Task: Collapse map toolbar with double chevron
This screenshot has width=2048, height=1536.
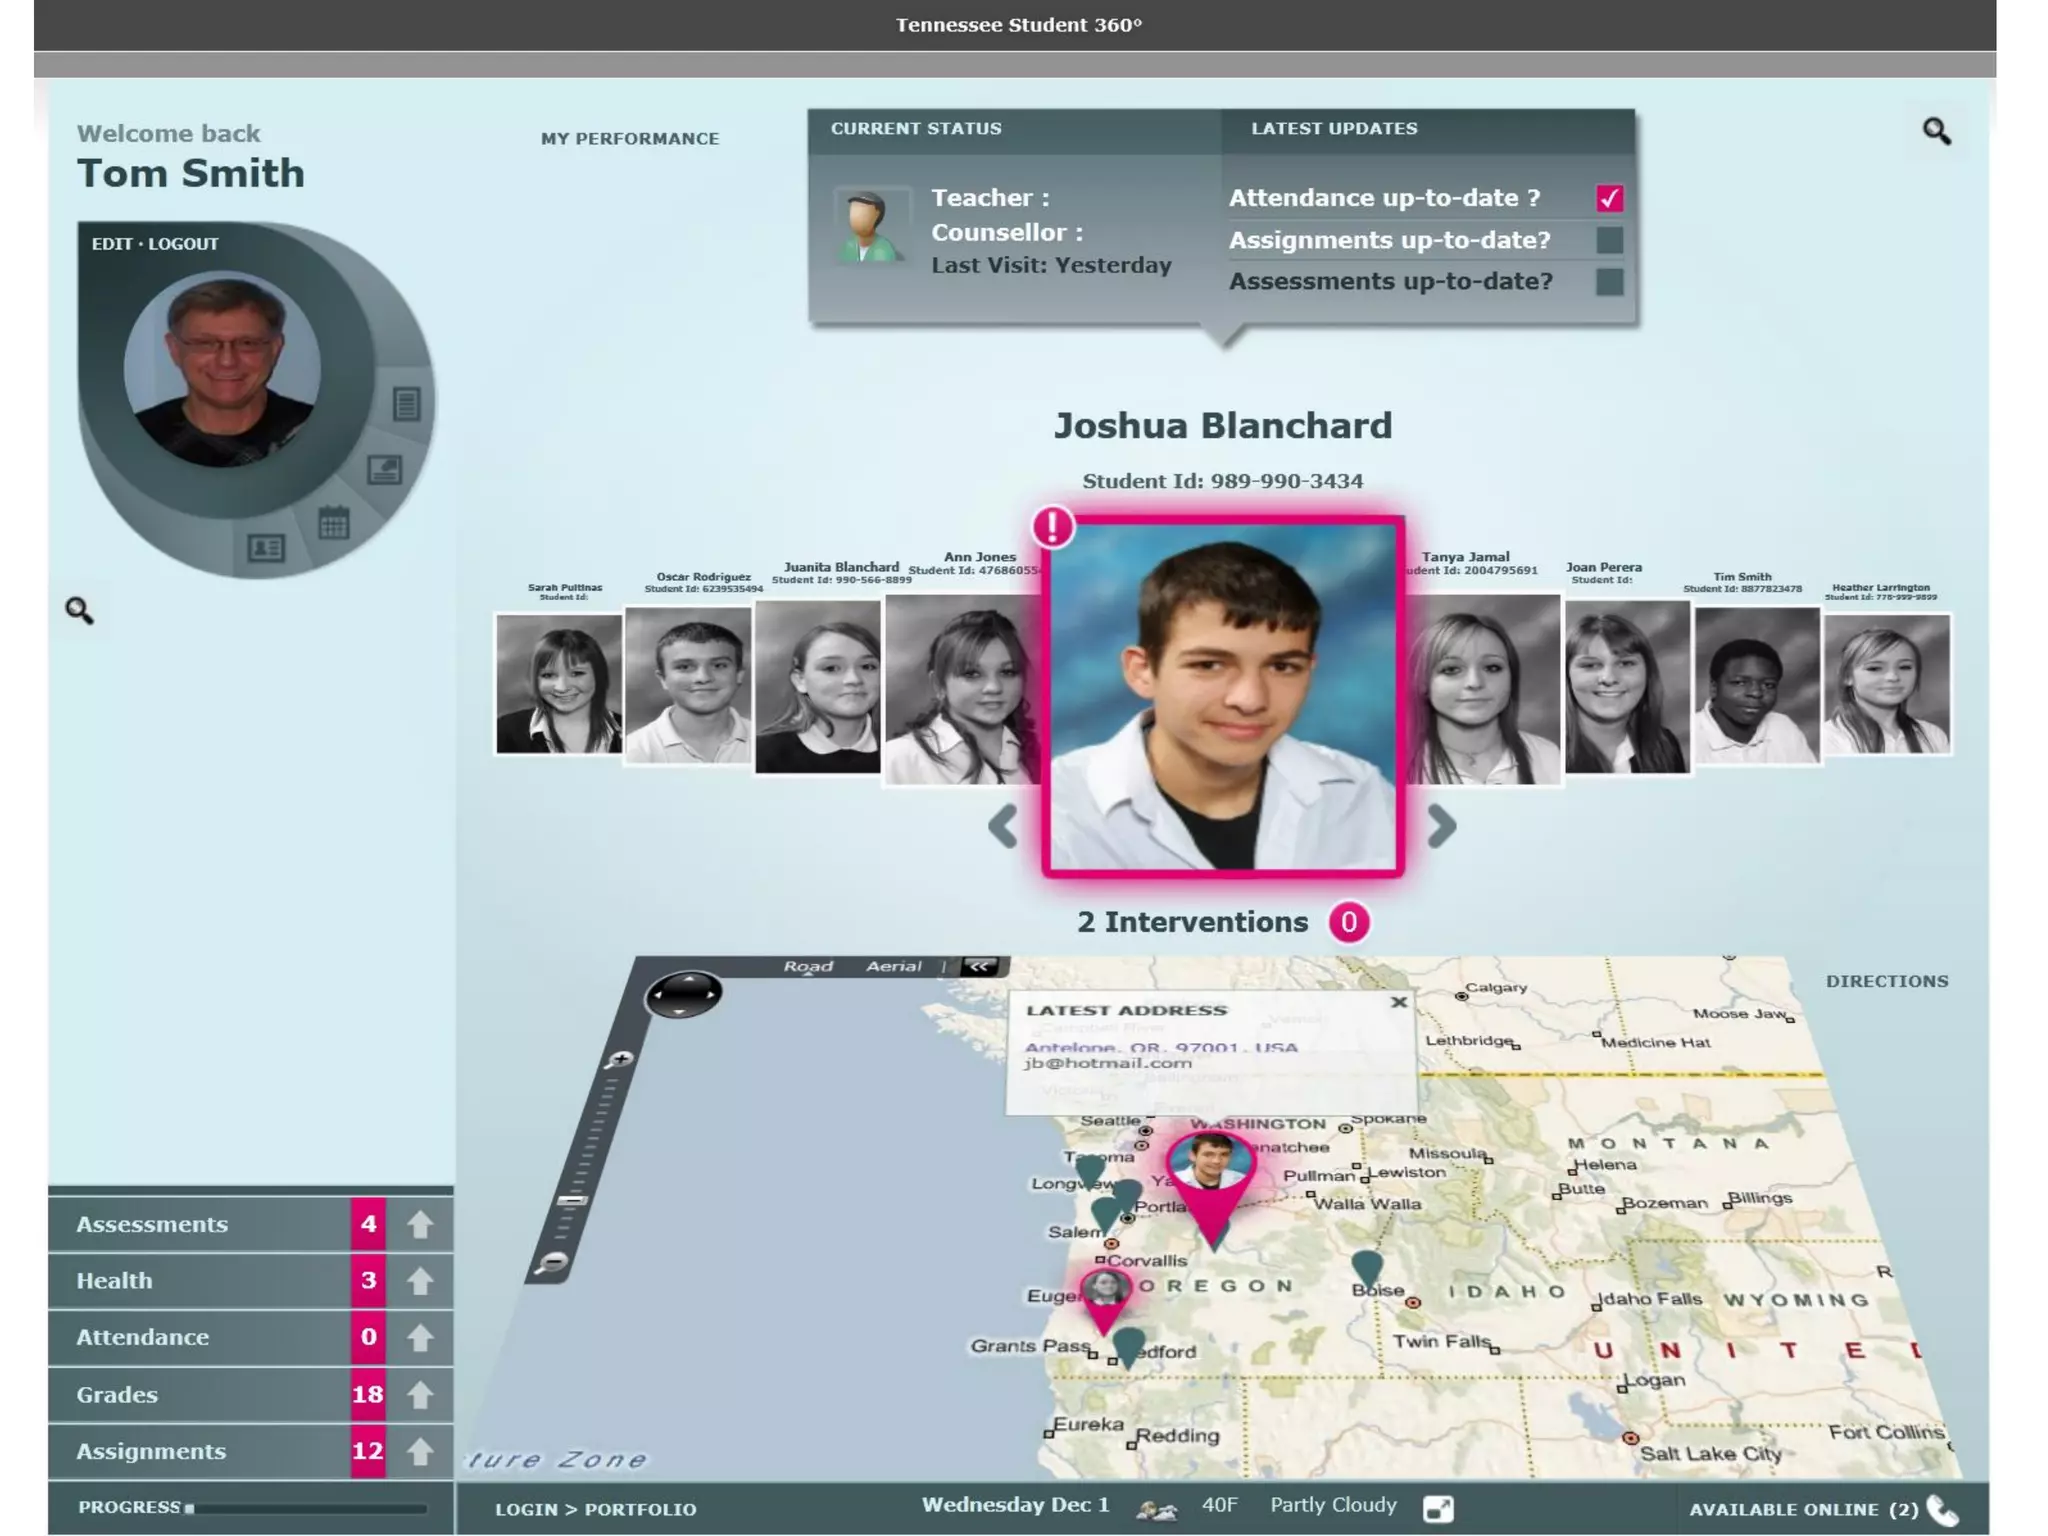Action: pos(980,966)
